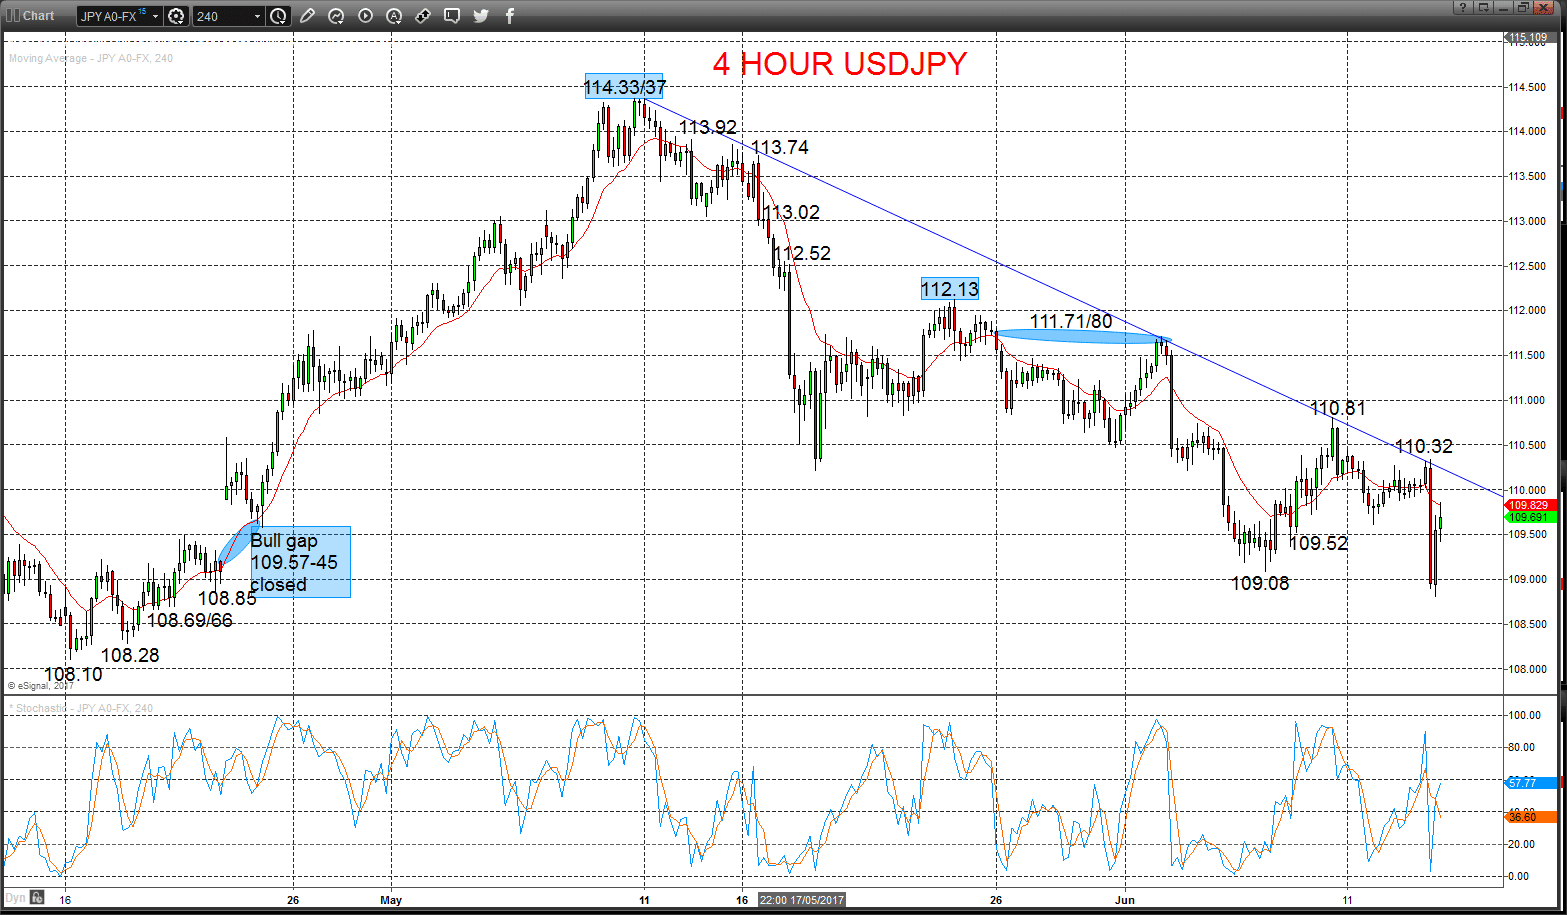Select the 108.69/66 price annotation

(190, 620)
